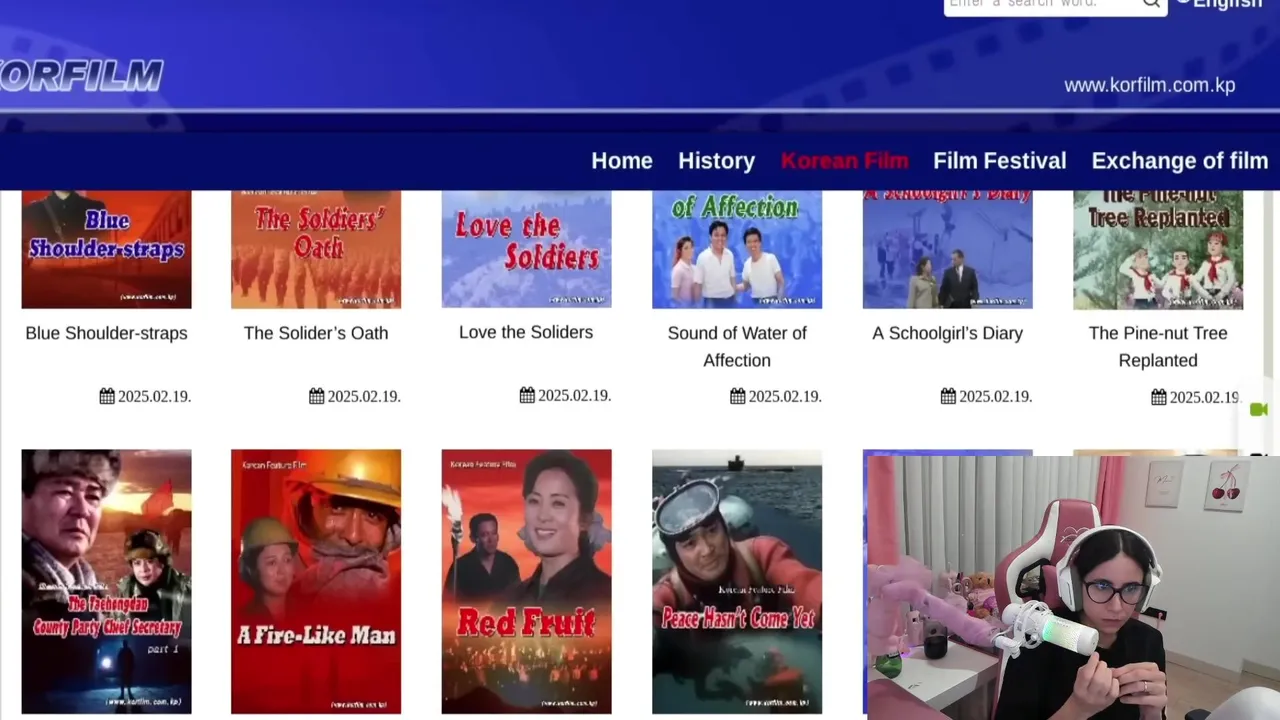
Task: Go to the Film Festival page
Action: [x=1000, y=161]
